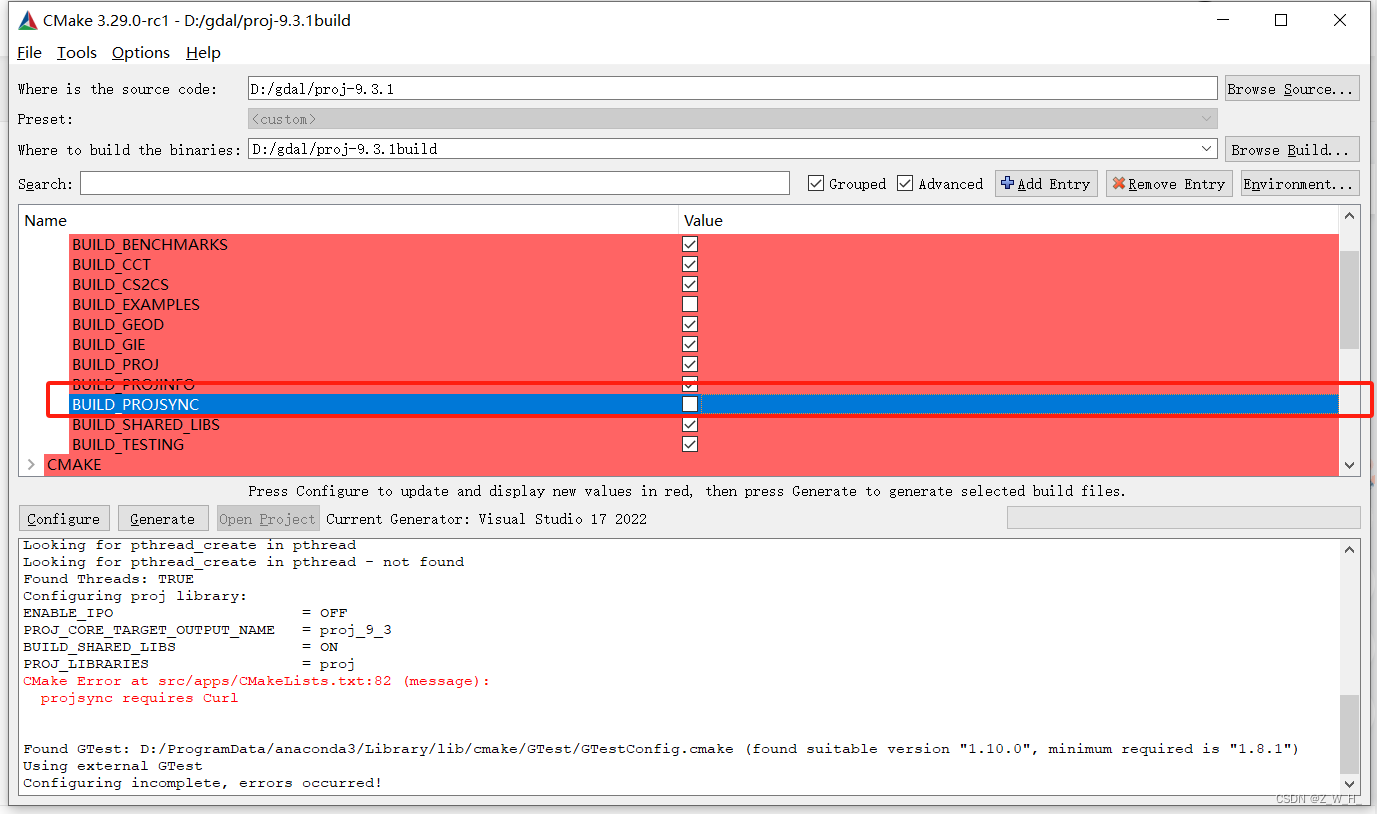
Task: Click the 'Configuring incomplete, errors occurred!' line
Action: coord(202,783)
